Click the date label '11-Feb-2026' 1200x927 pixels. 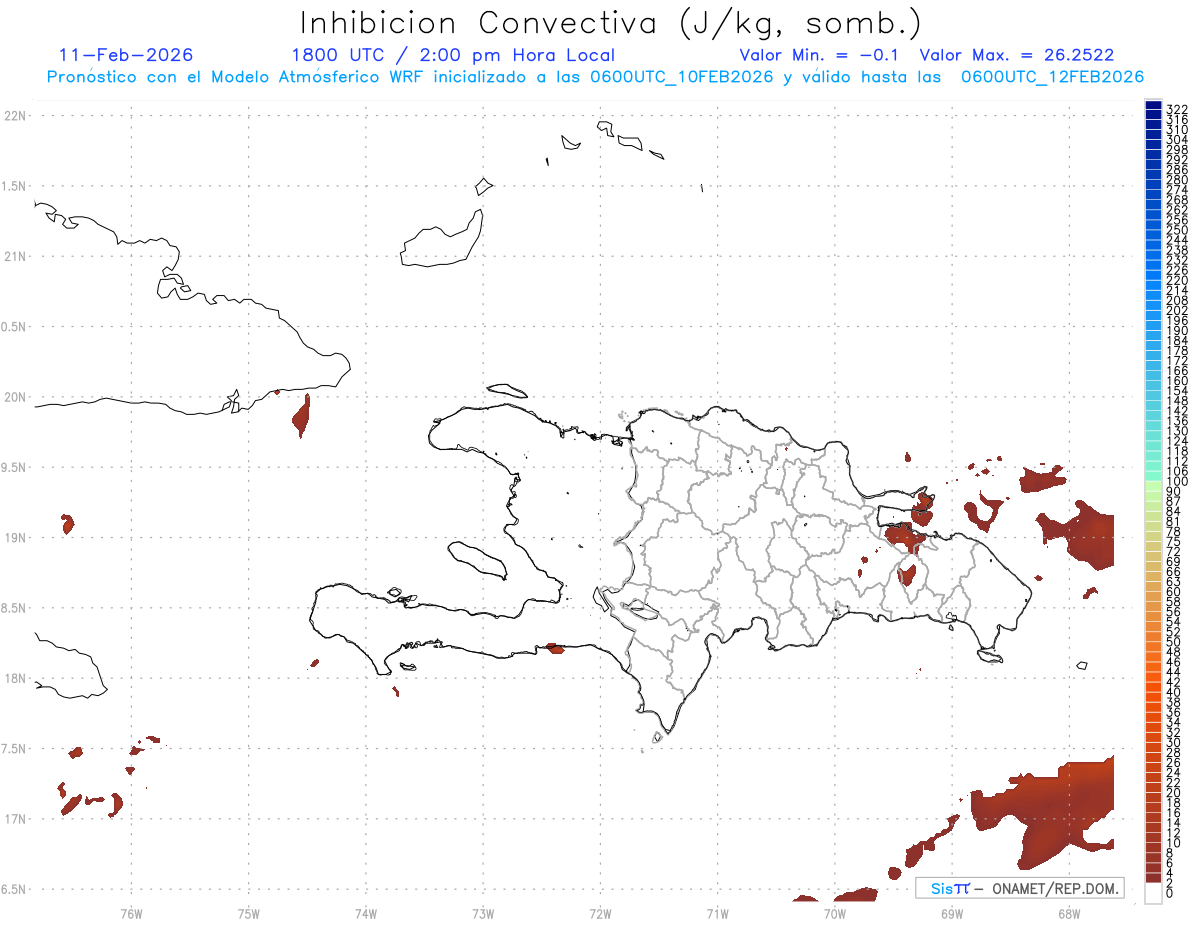(126, 55)
